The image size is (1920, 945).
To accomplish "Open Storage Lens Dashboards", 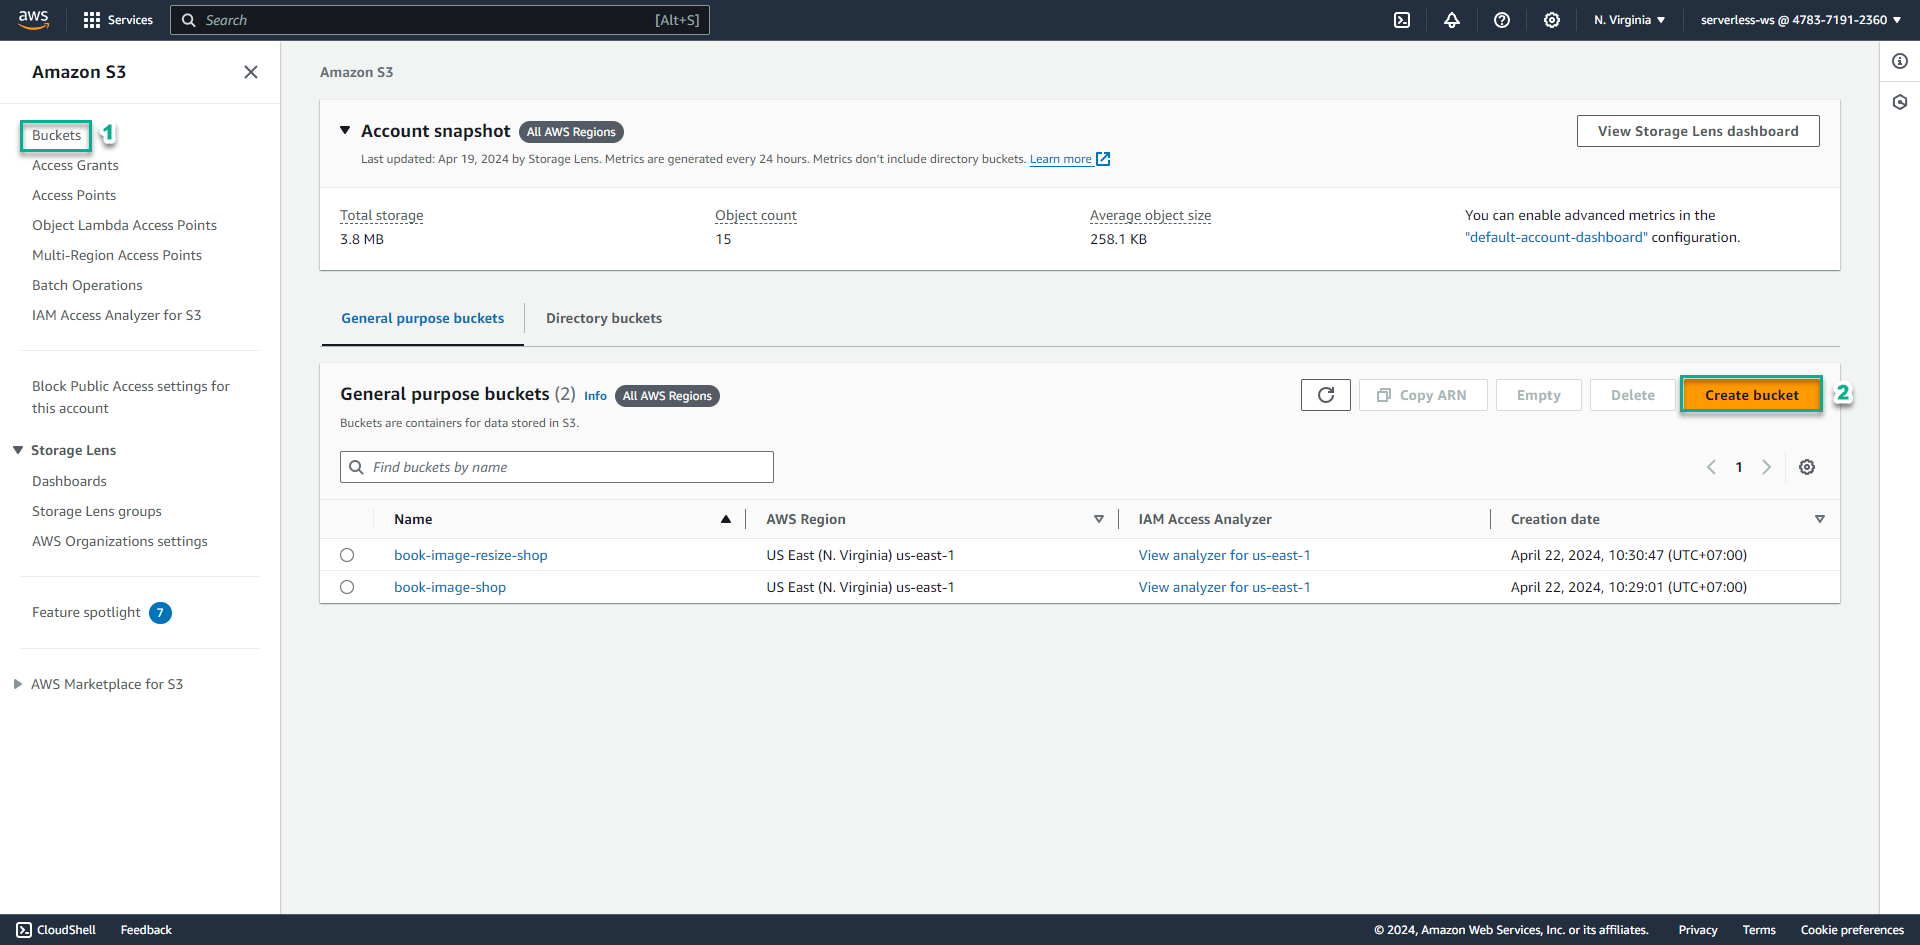I will (69, 481).
